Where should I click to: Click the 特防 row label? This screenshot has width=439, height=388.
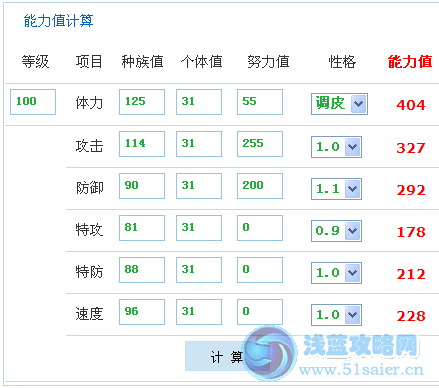(x=89, y=272)
